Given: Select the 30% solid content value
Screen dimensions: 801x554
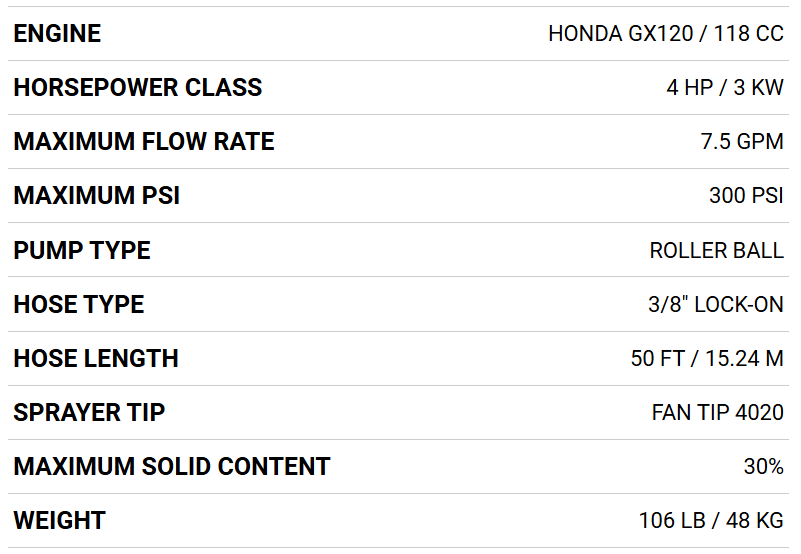Looking at the screenshot, I should pyautogui.click(x=763, y=466).
